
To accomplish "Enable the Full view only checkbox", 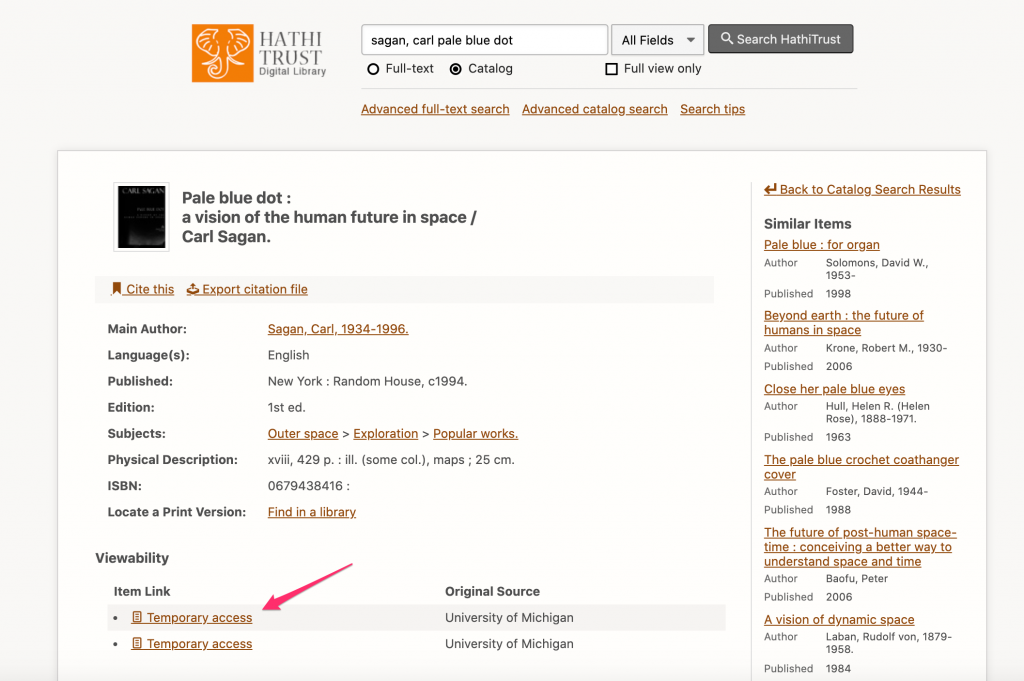I will coord(611,69).
